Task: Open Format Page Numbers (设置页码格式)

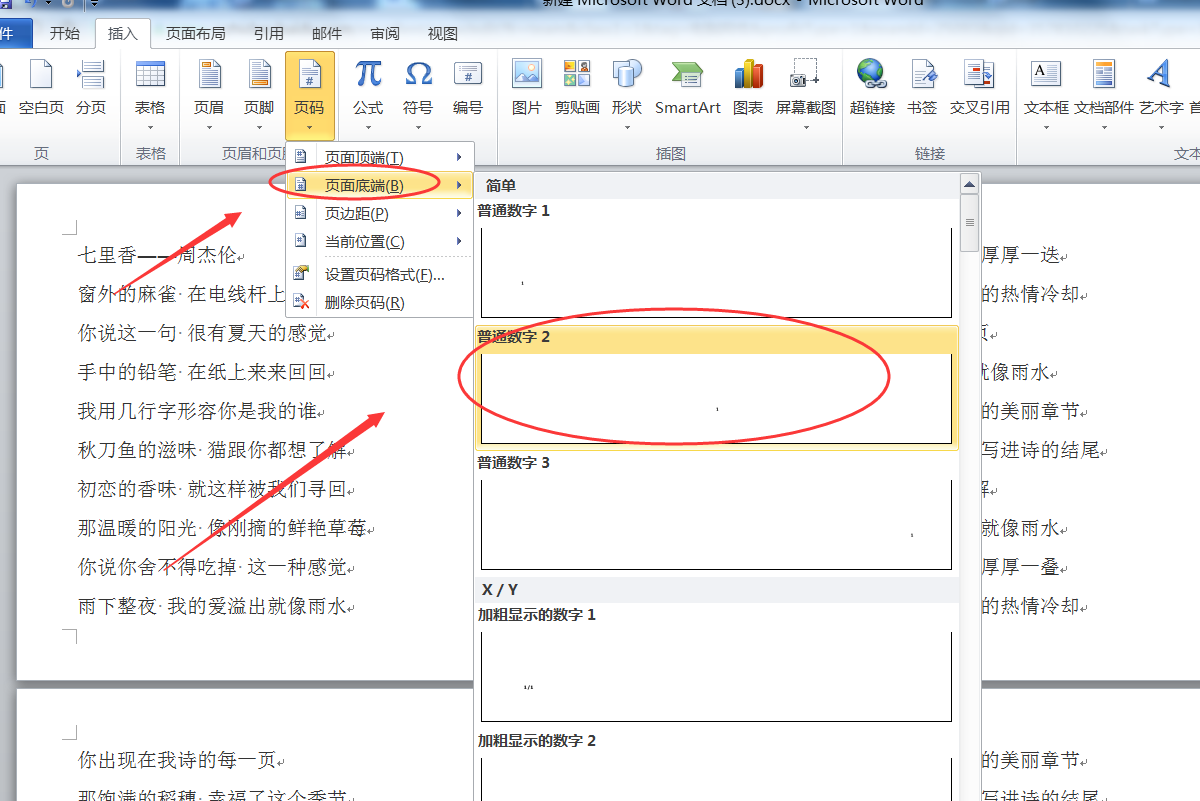Action: [379, 274]
